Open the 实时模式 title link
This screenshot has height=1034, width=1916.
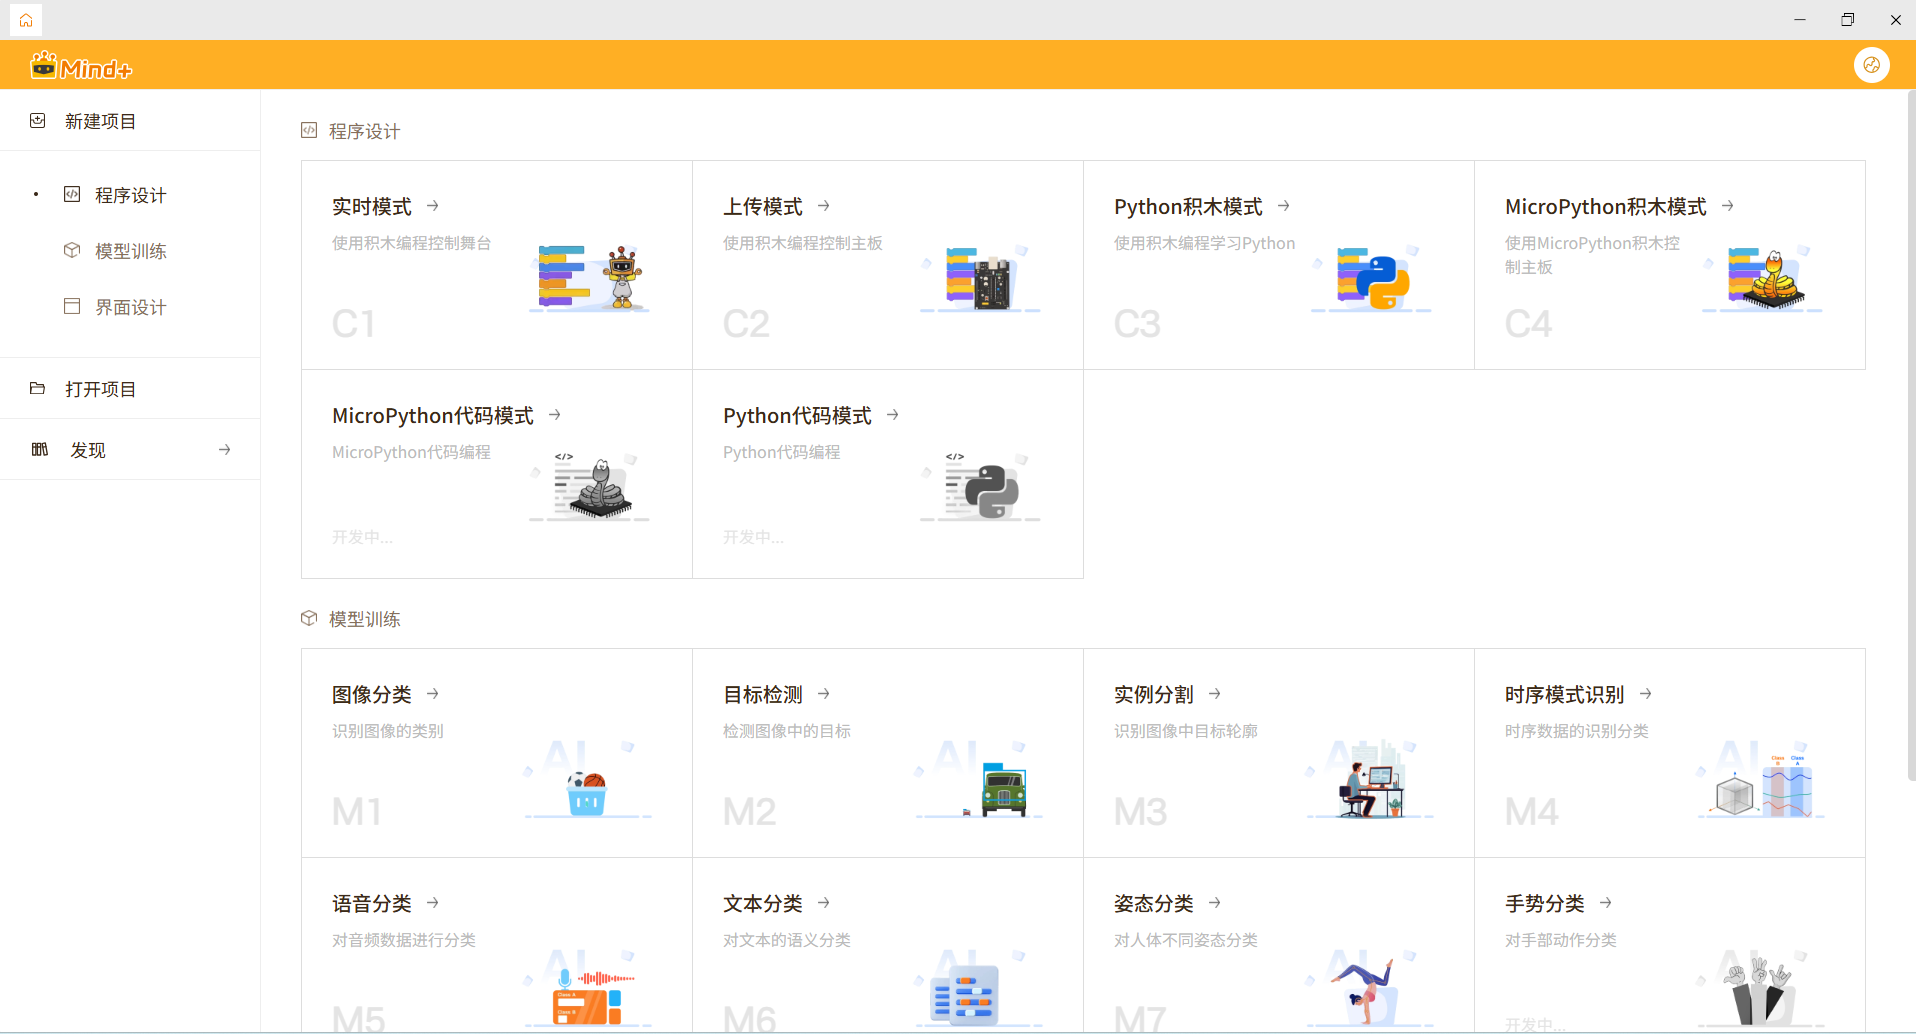(372, 206)
